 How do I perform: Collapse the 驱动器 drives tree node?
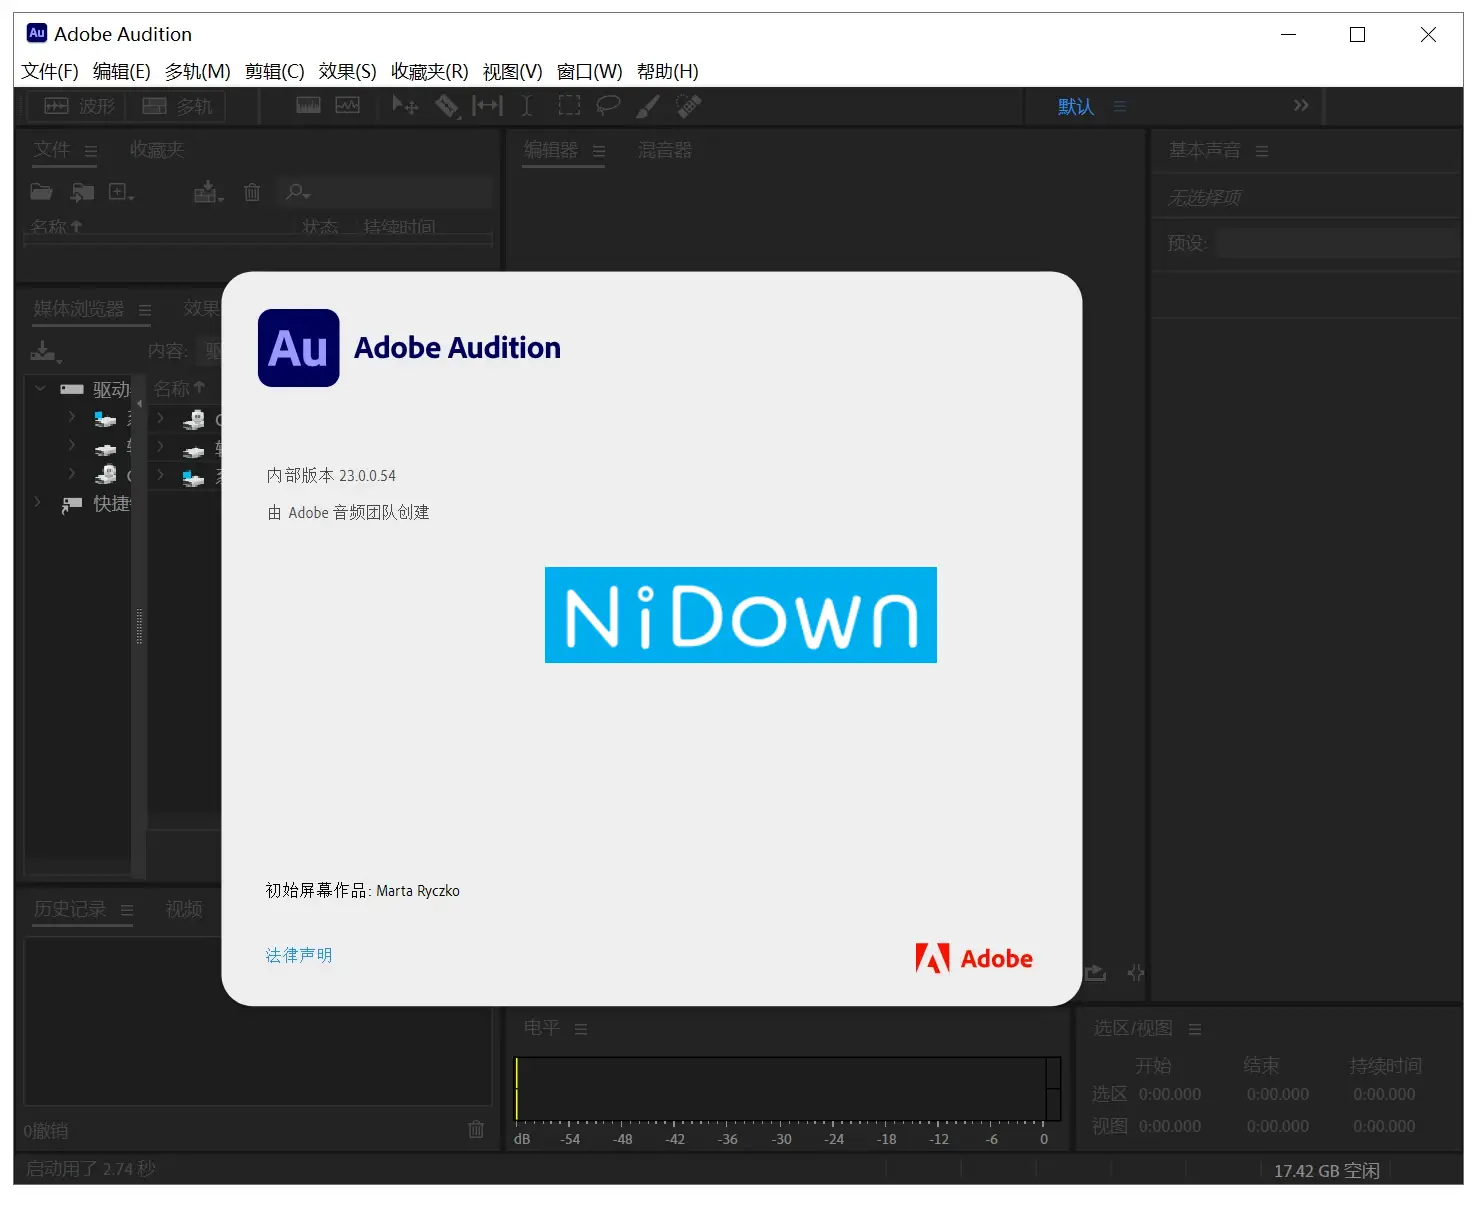click(40, 389)
